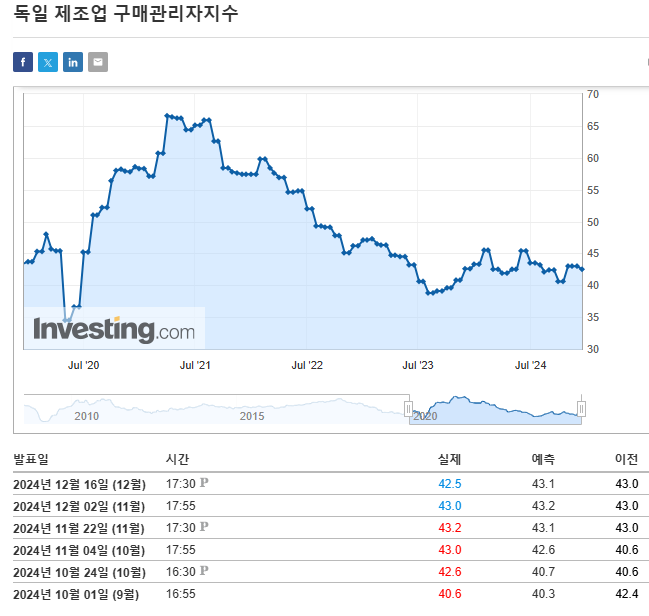Click the preliminary 'P' icon in the 10월 24일 row
This screenshot has width=649, height=616.
(204, 571)
